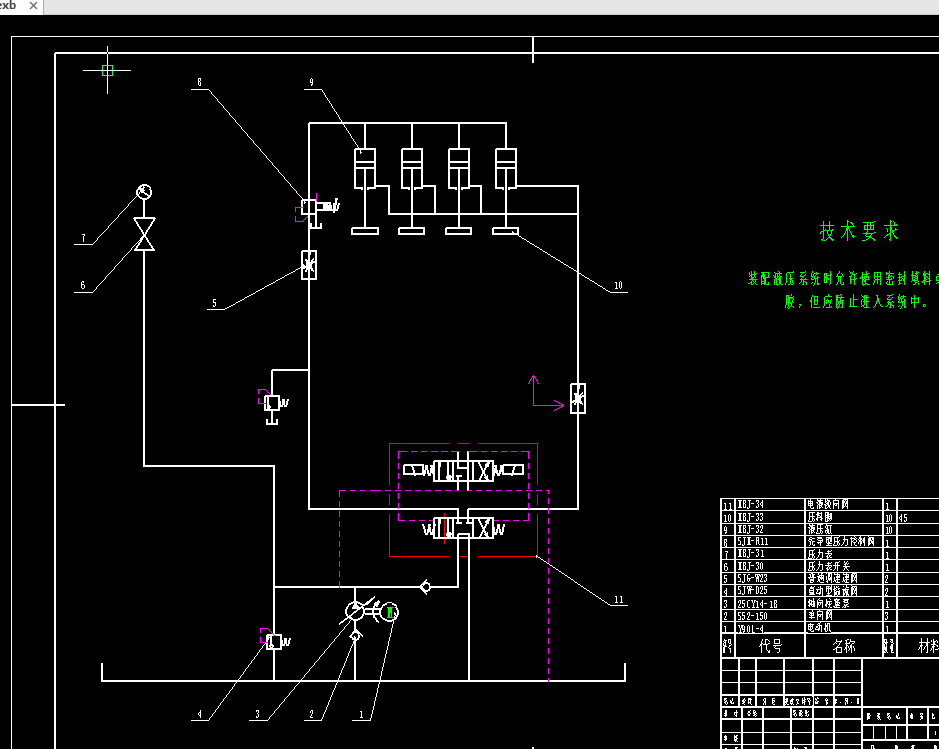Select the green note line starting 胶，但应防止

pos(857,302)
